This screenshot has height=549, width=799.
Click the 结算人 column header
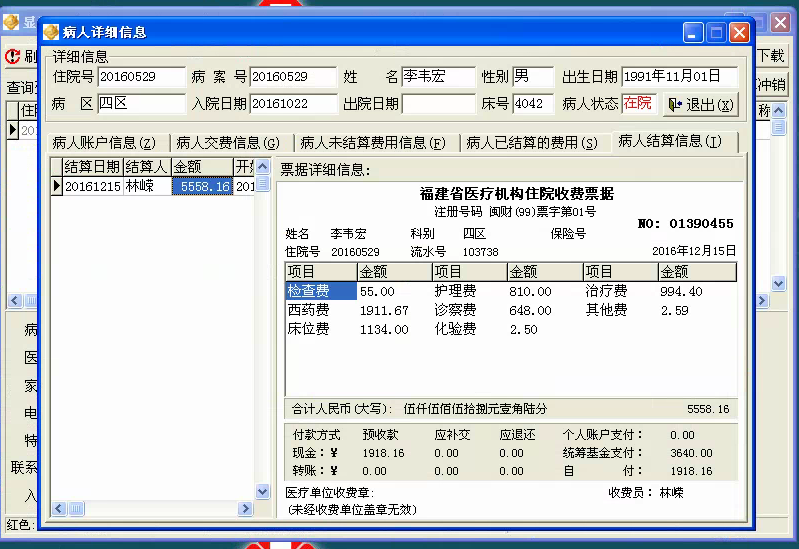pyautogui.click(x=146, y=167)
